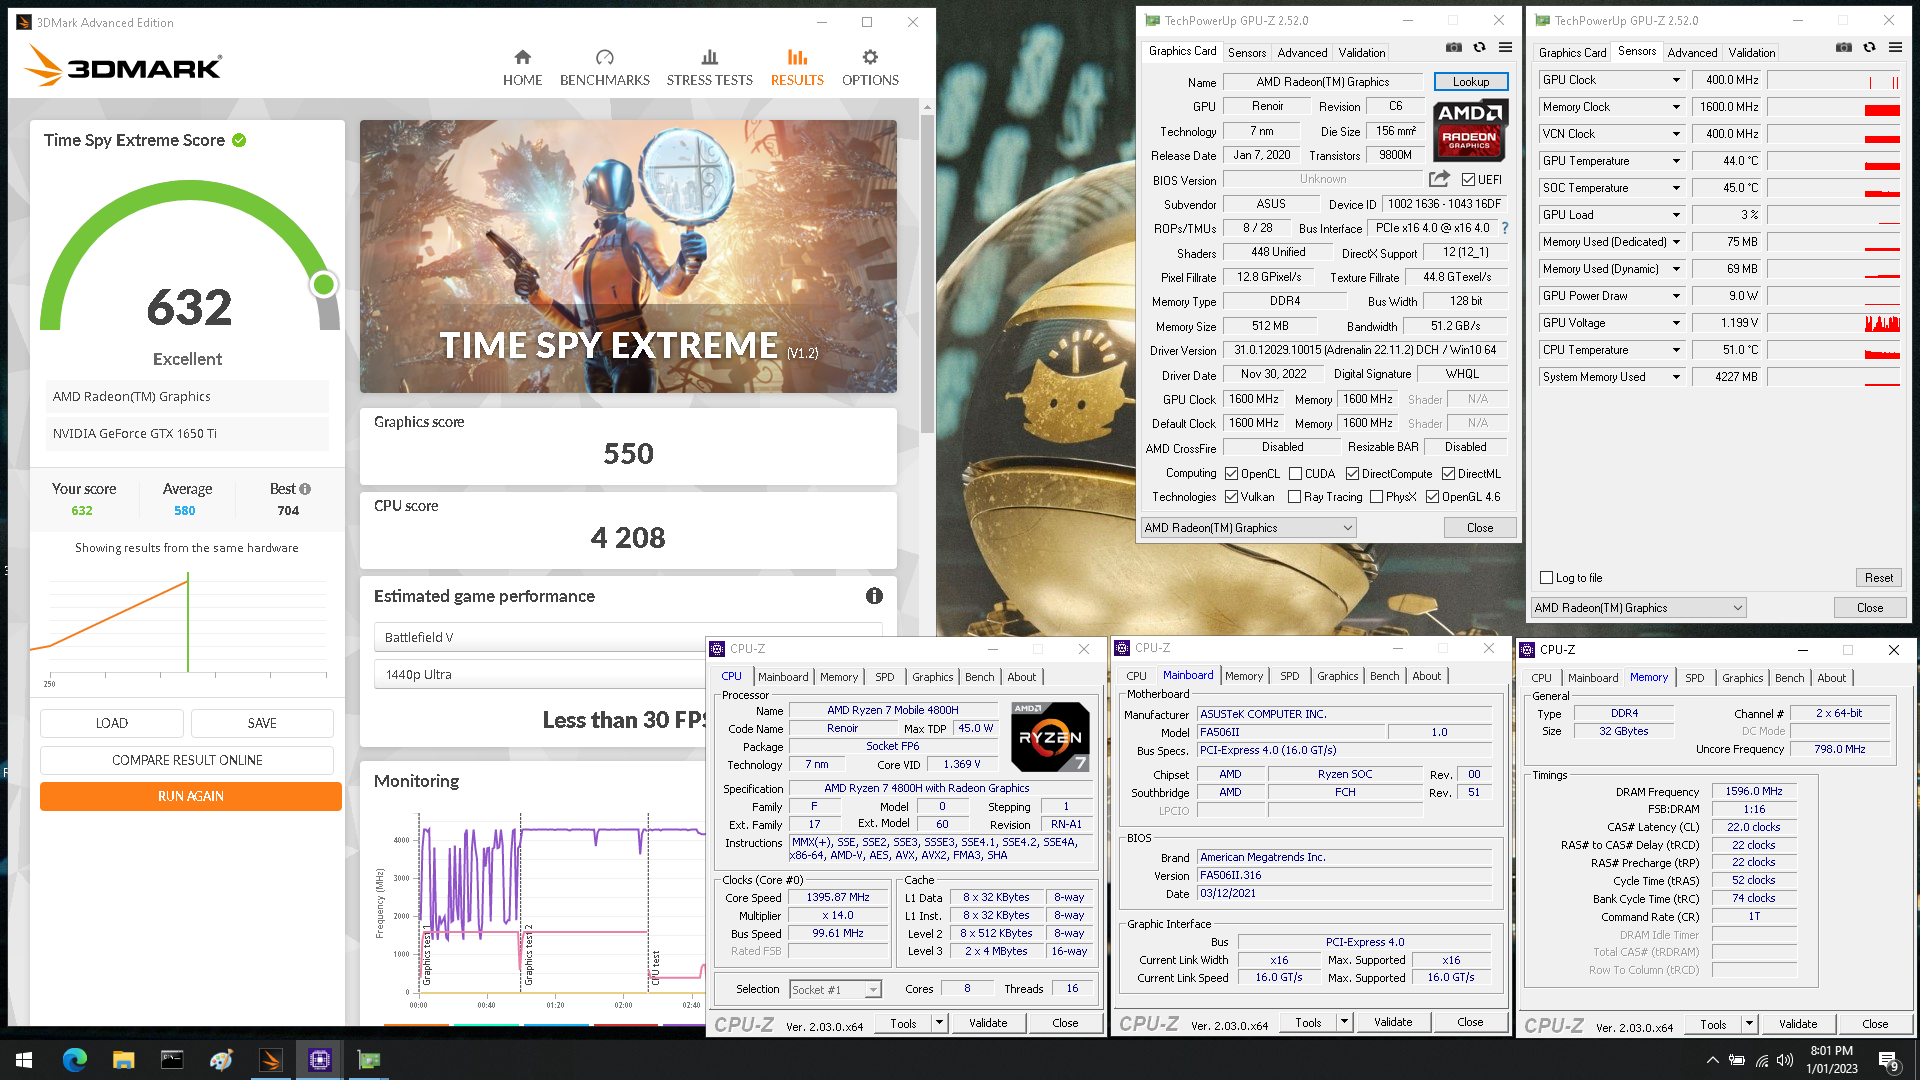Toggle UEFI checkbox in GPU-Z
The height and width of the screenshot is (1080, 1920).
click(x=1468, y=180)
